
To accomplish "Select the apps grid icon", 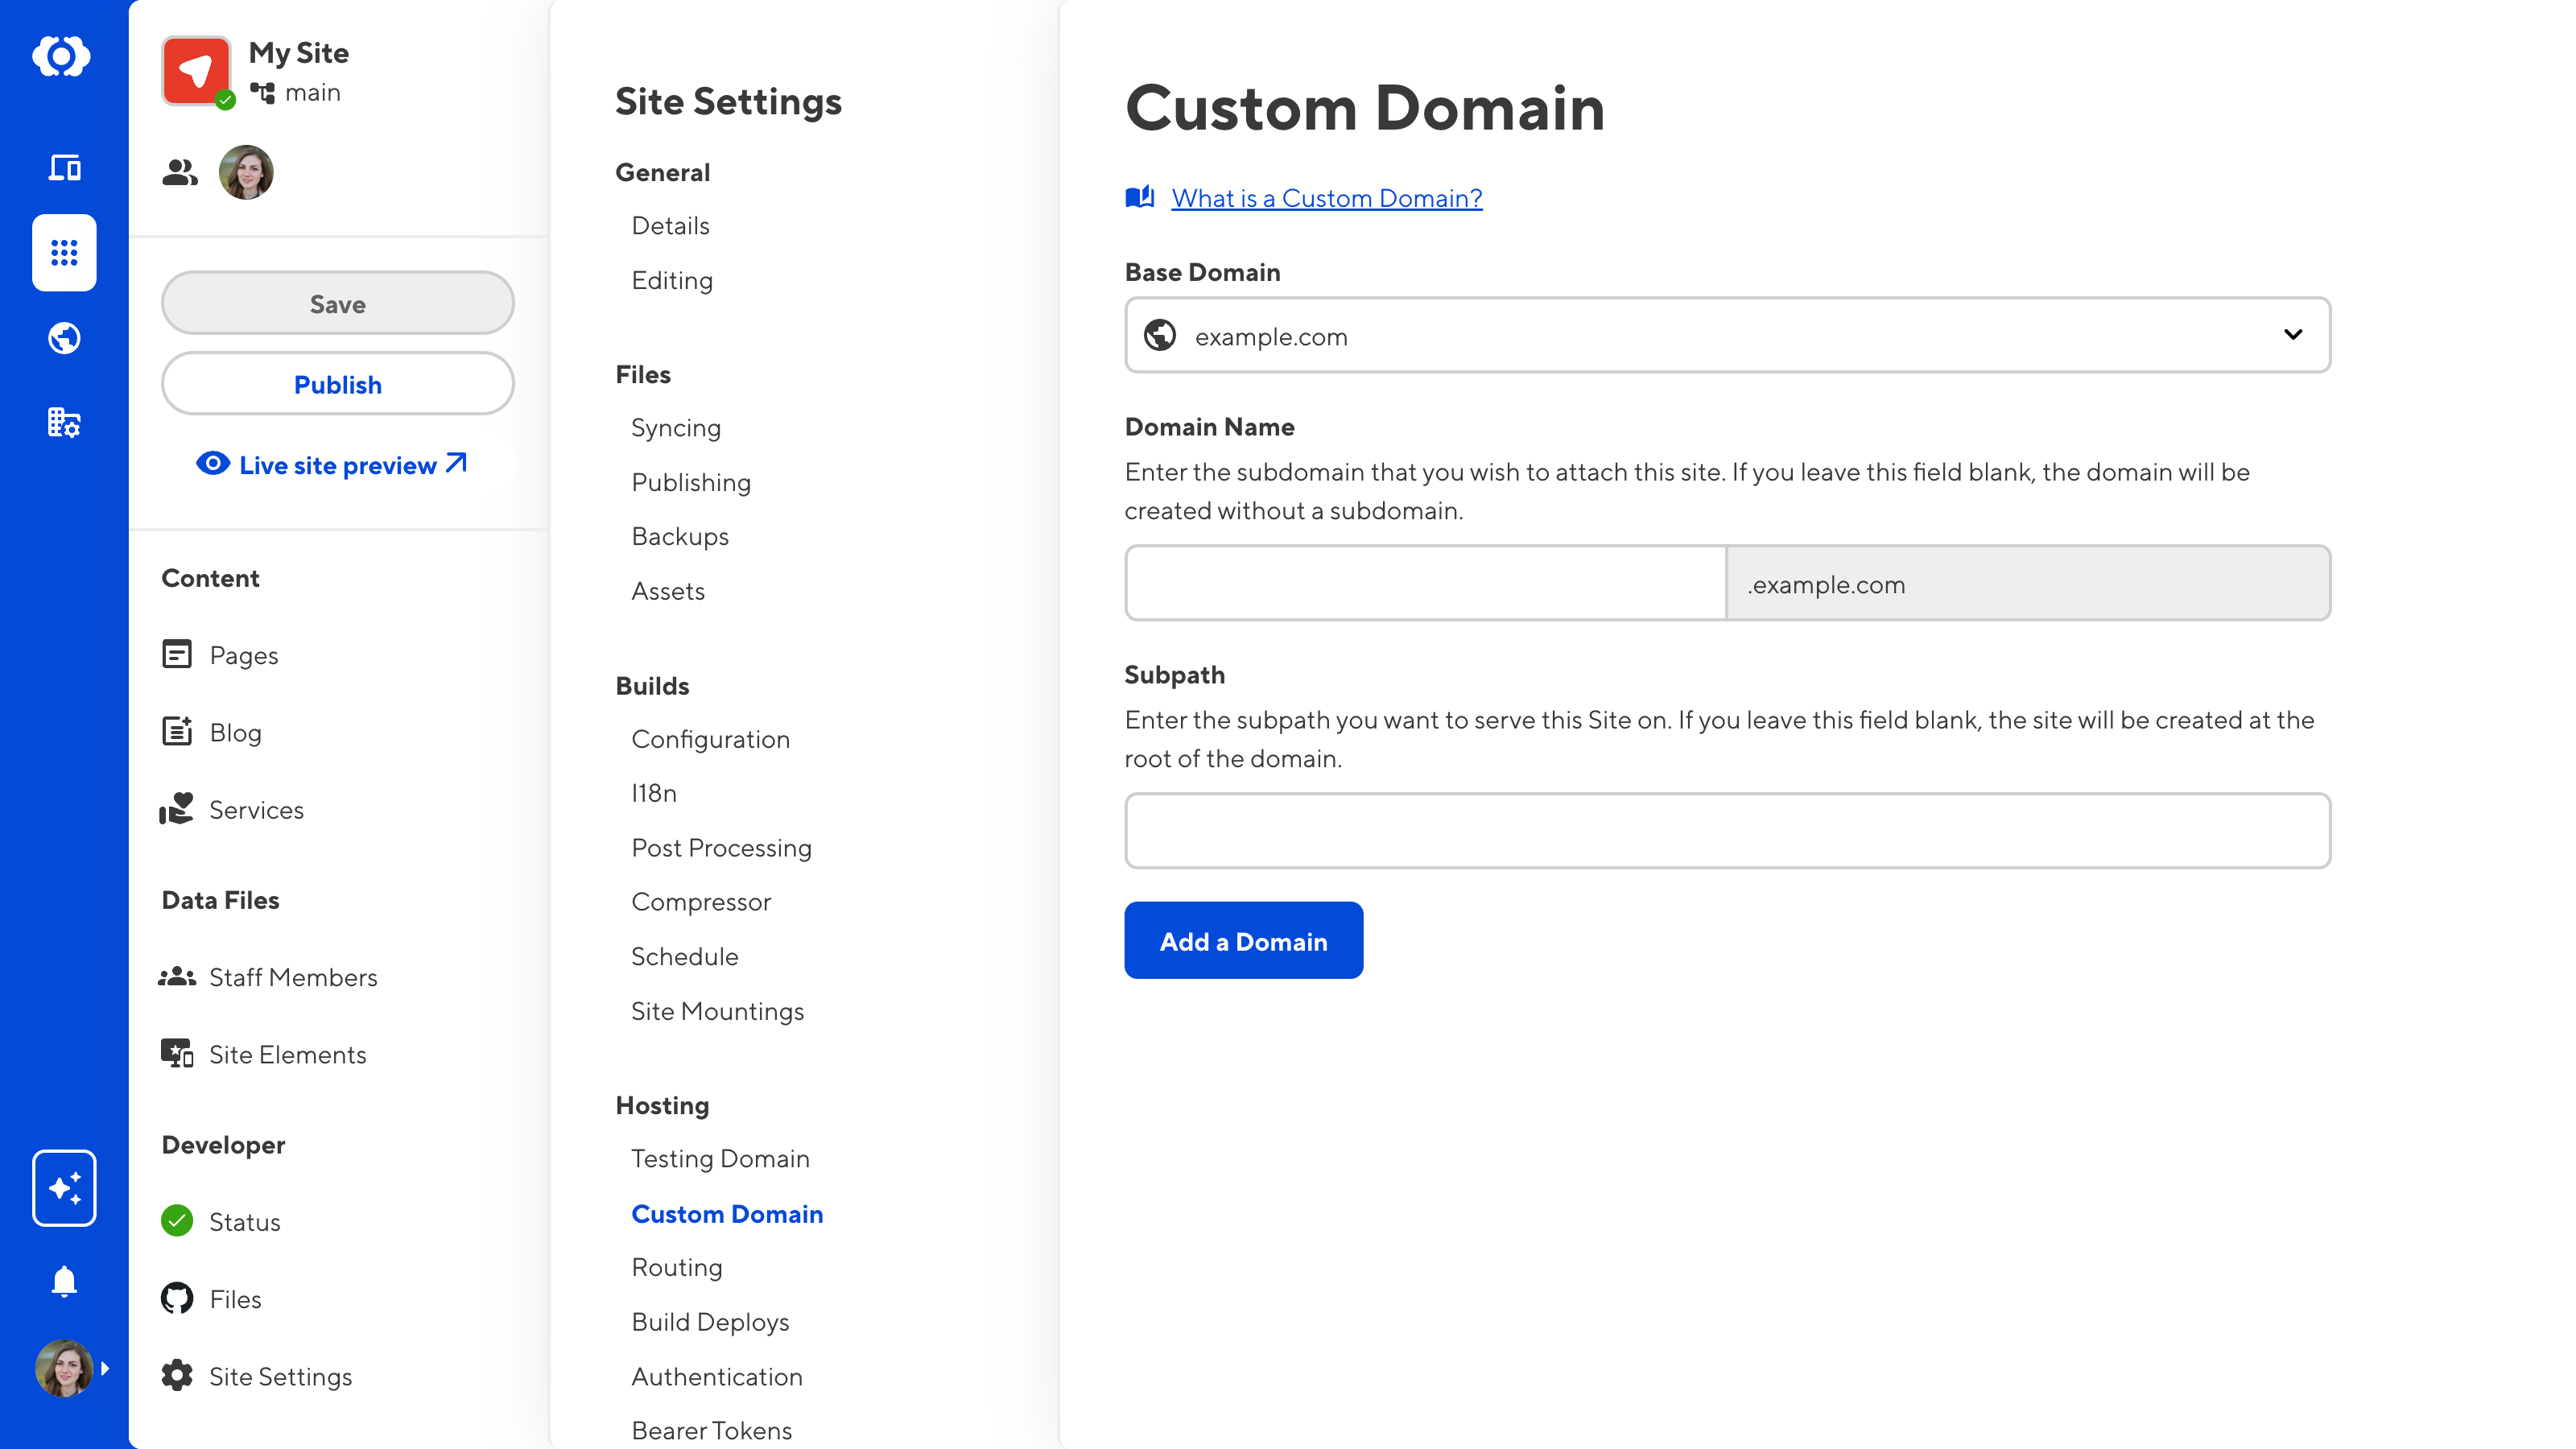I will [64, 253].
